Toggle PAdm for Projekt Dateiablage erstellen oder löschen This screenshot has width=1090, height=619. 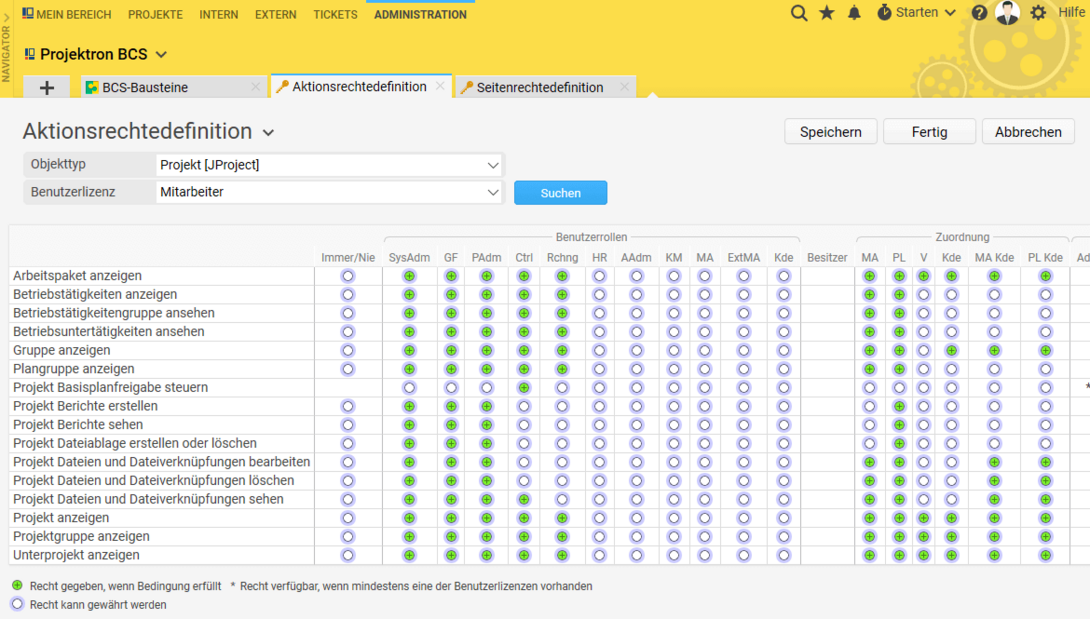click(487, 444)
